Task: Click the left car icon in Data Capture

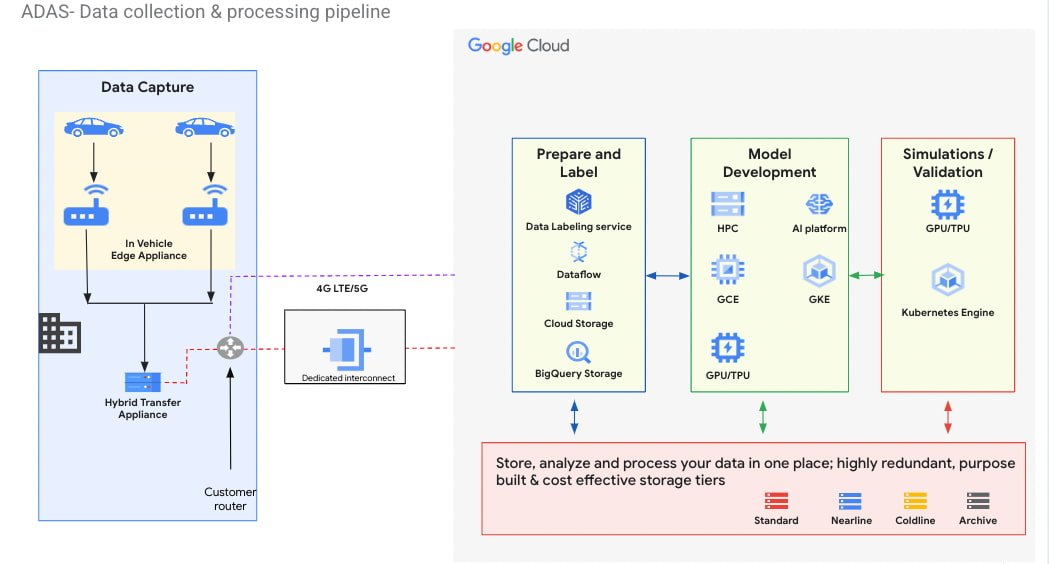Action: click(94, 127)
